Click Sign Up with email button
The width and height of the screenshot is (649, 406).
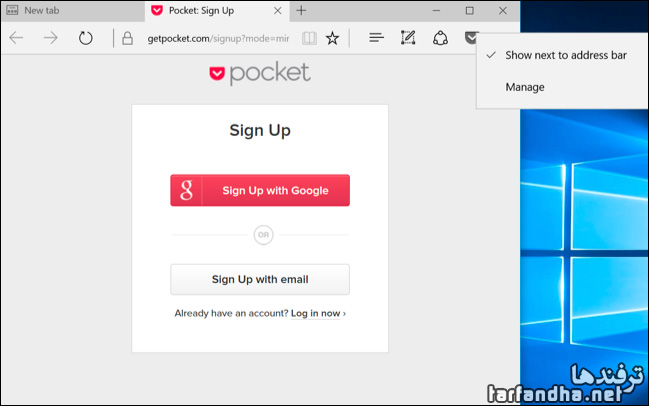(x=260, y=279)
